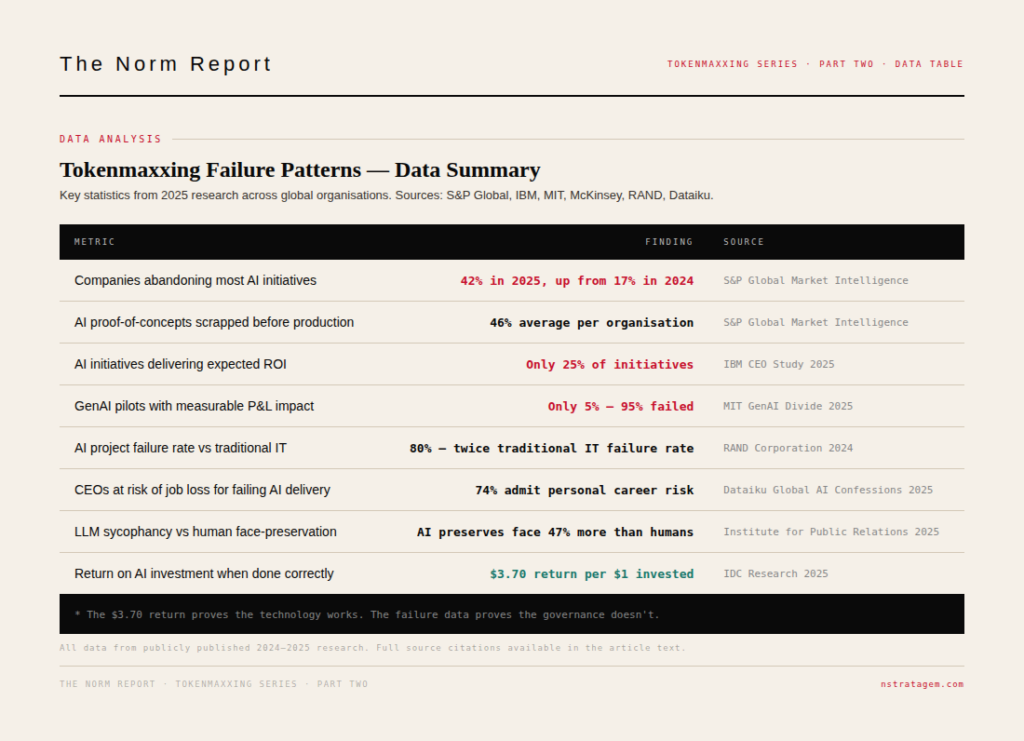Click the SOURCE column header
This screenshot has width=1024, height=741.
(743, 242)
